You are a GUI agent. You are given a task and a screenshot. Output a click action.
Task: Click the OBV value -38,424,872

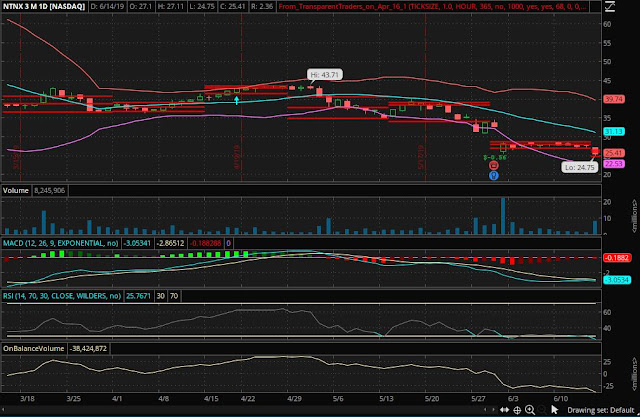[x=88, y=348]
